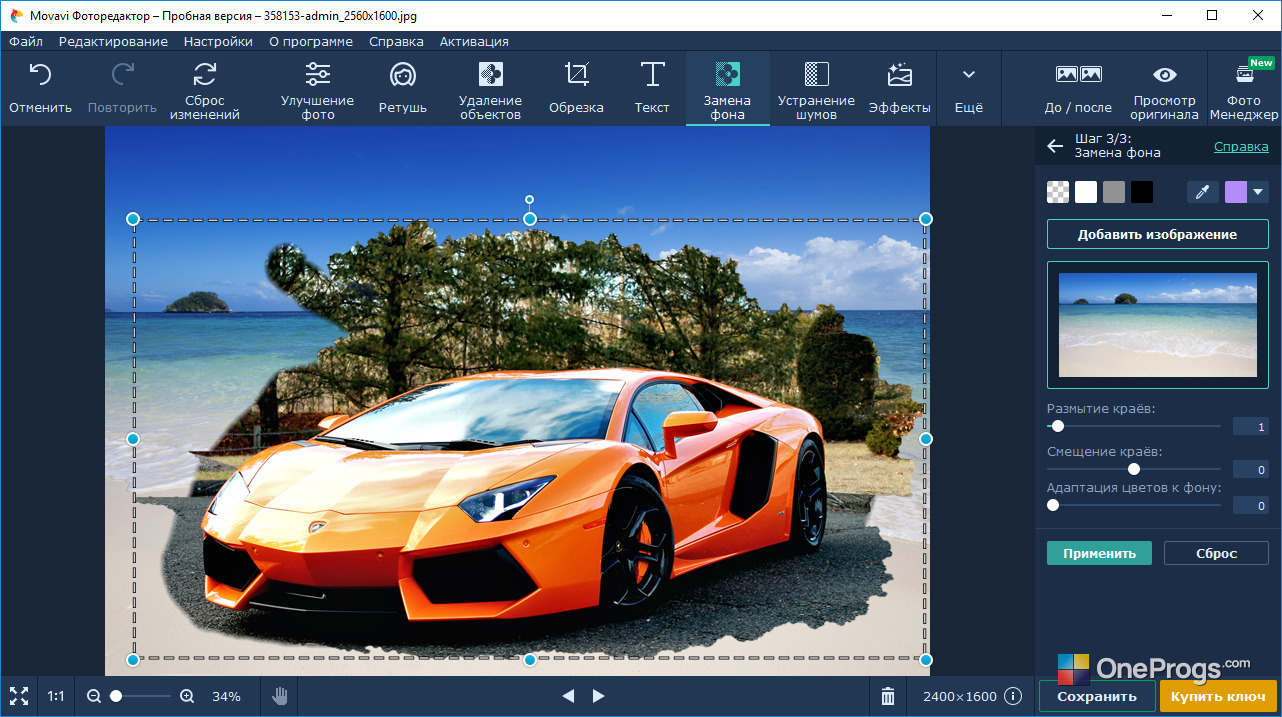Click the rotation handle above selection
This screenshot has width=1282, height=717.
tap(530, 200)
